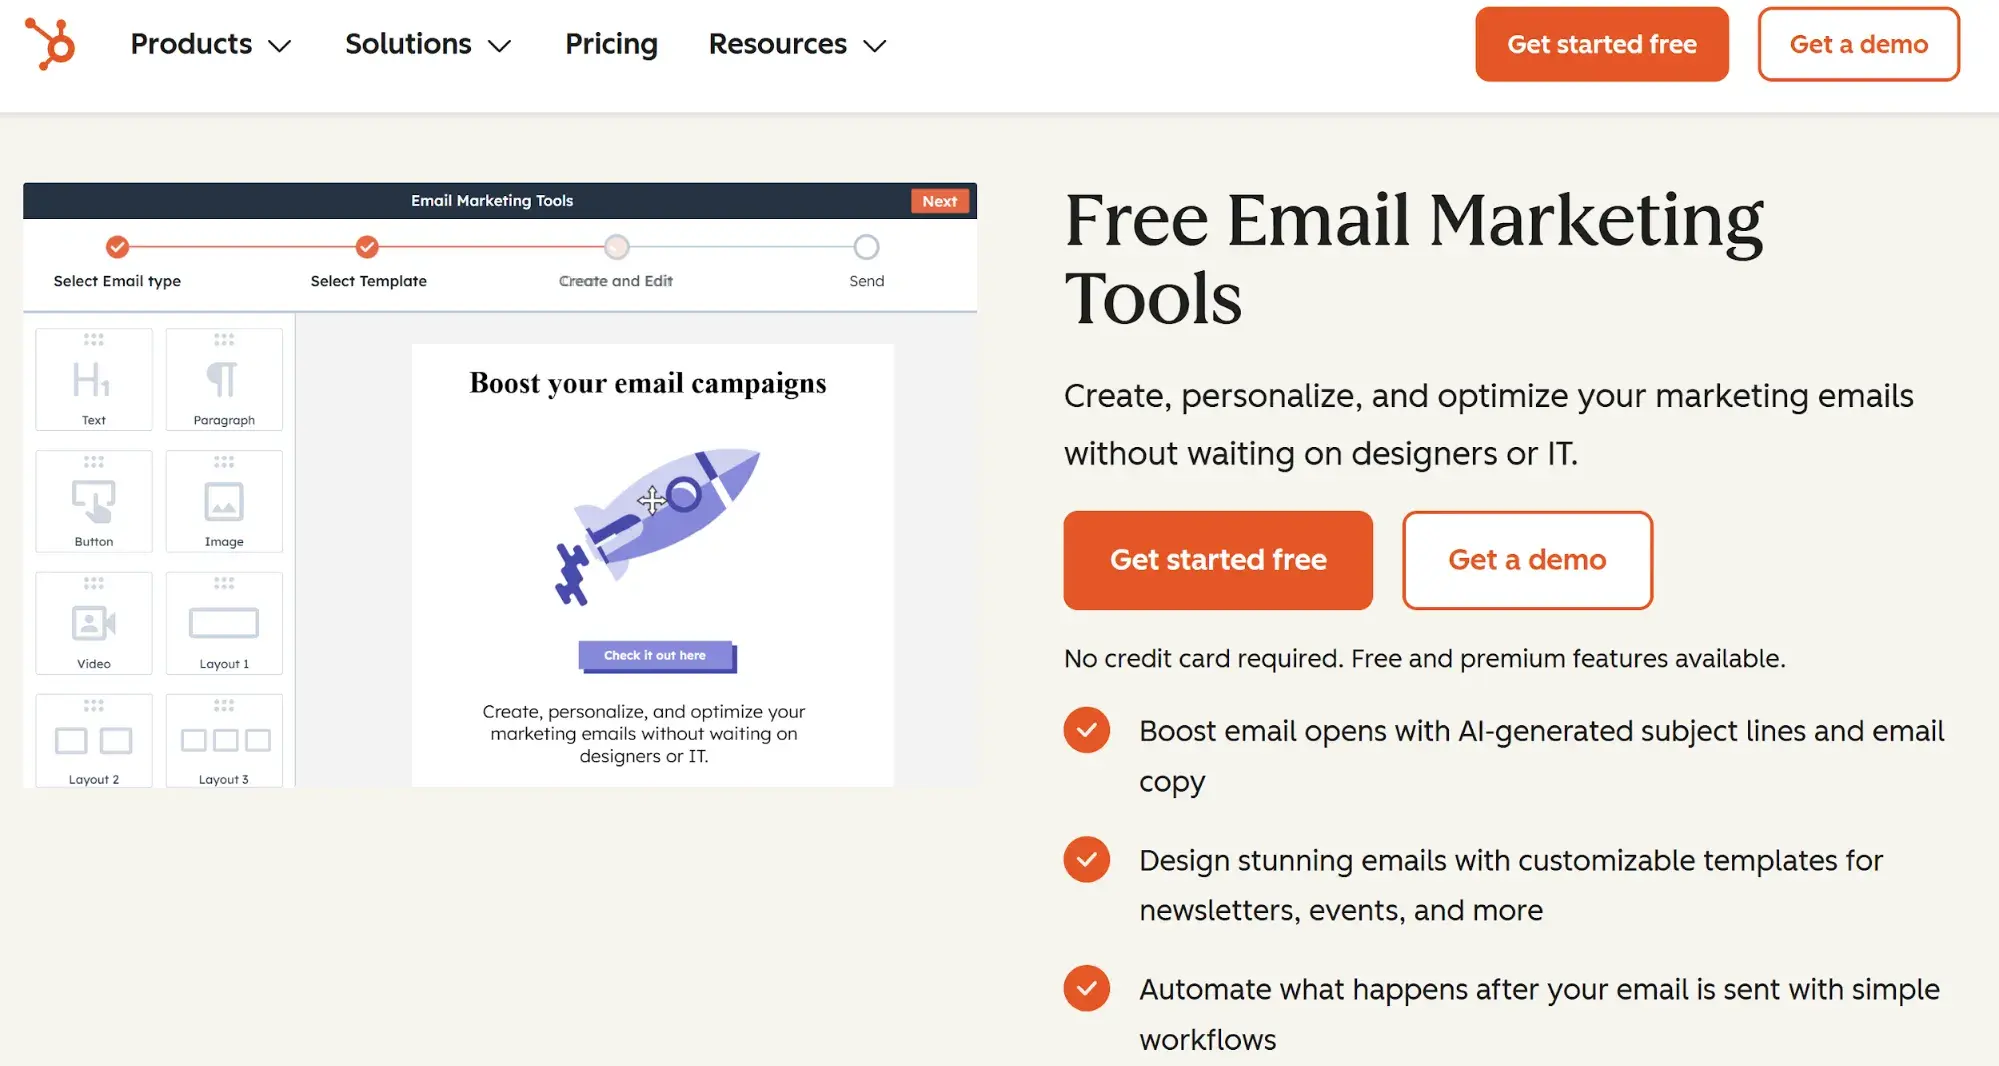1999x1066 pixels.
Task: Click the orange Get started free button
Action: 1217,560
